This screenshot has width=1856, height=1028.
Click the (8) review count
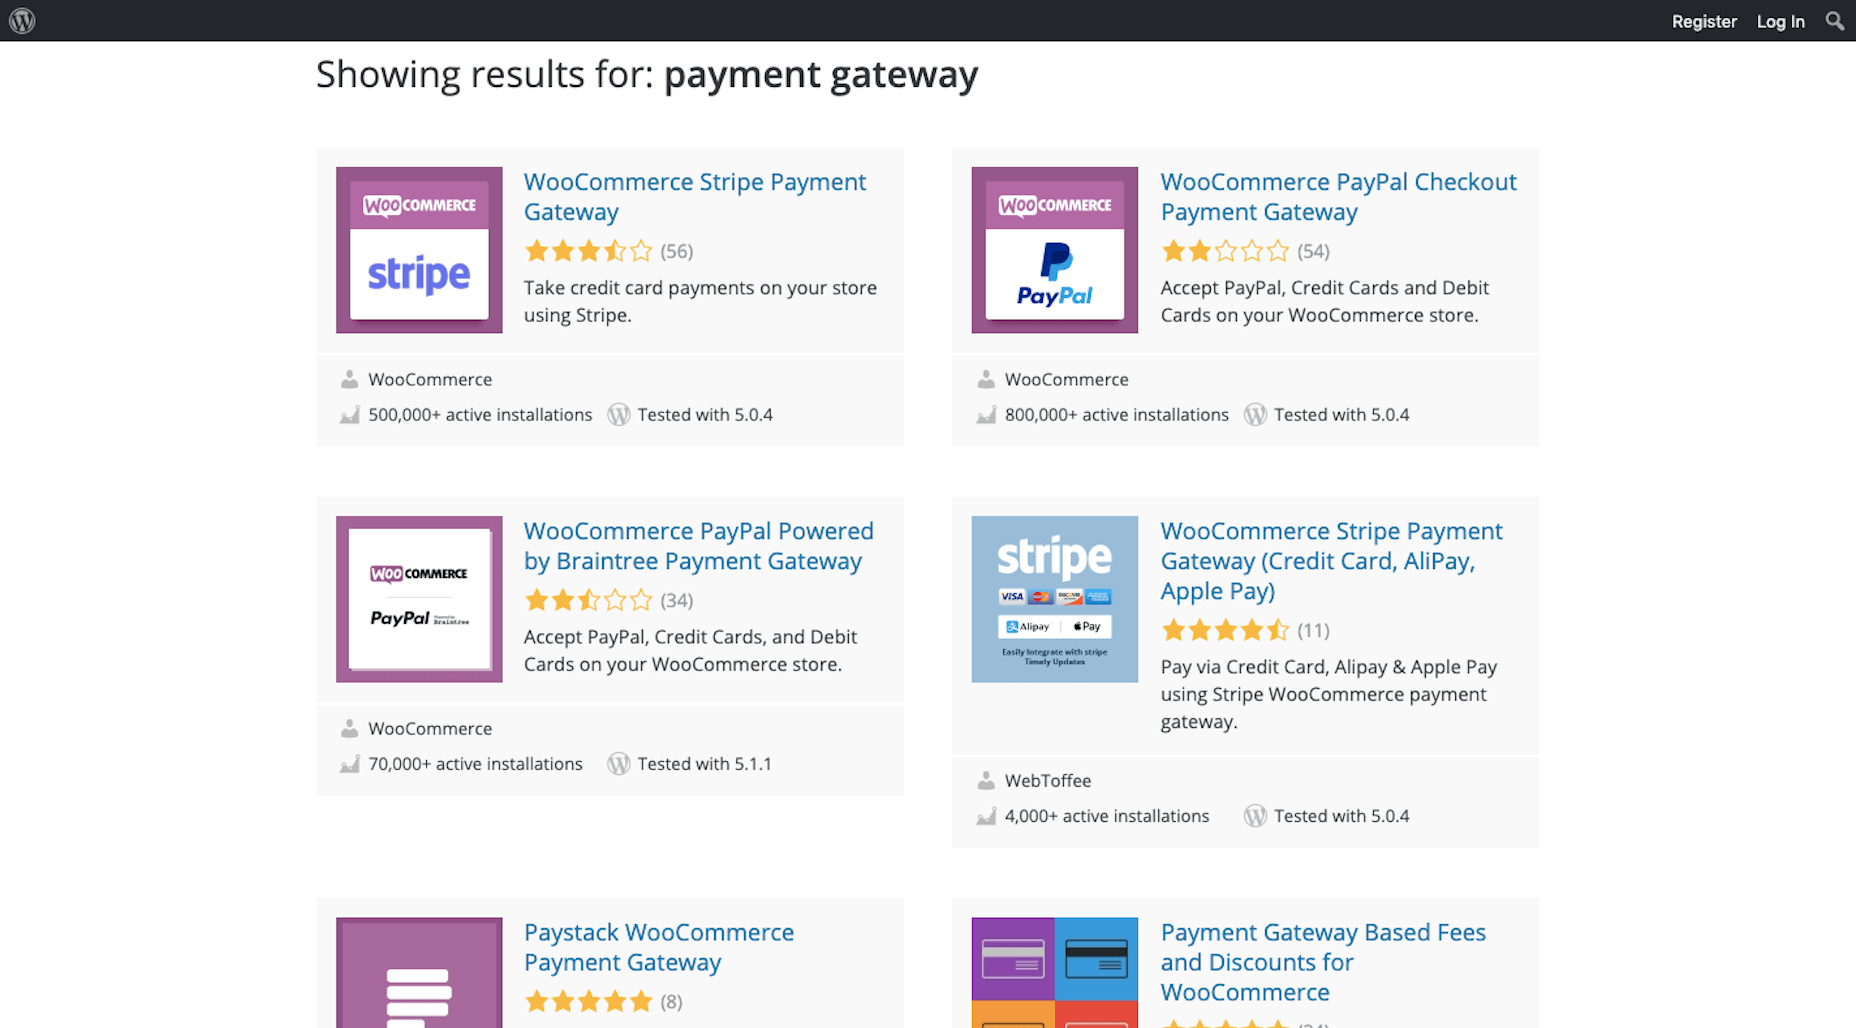(671, 1001)
